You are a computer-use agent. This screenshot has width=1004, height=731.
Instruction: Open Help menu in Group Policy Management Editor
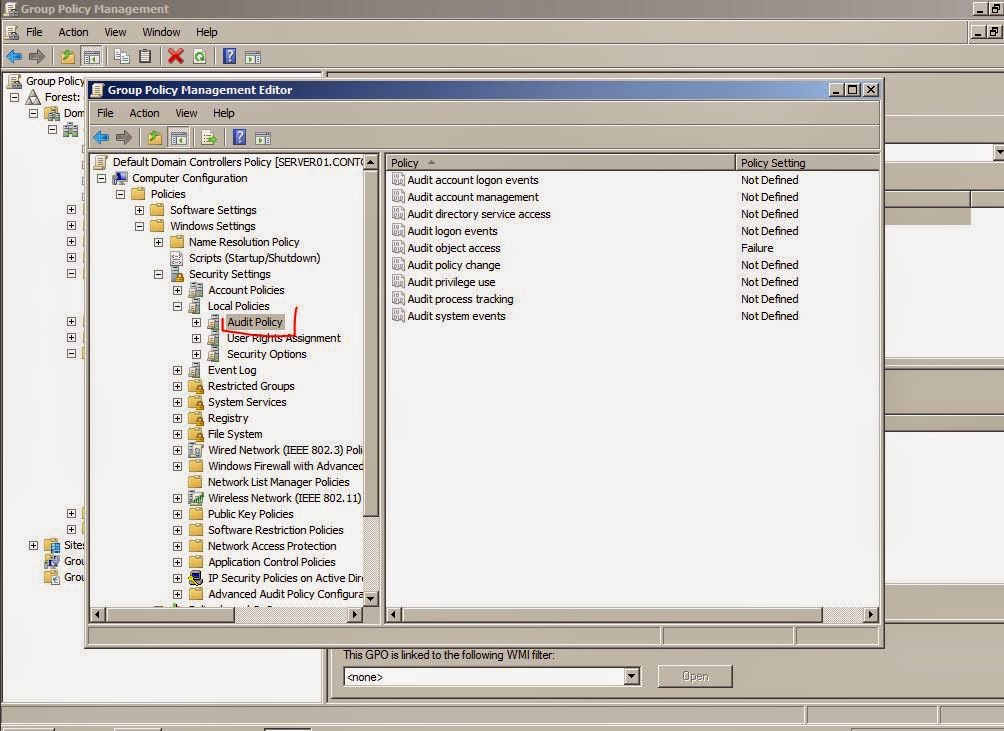pyautogui.click(x=223, y=113)
